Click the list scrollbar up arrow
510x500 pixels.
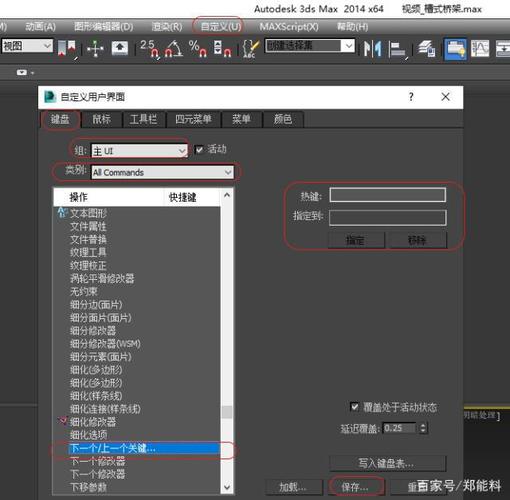[227, 195]
